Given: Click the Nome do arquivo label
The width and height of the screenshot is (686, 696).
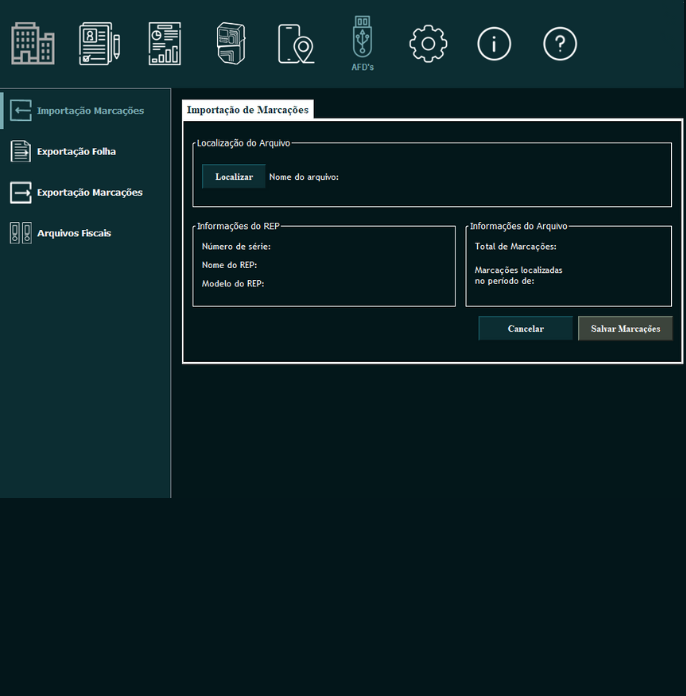Looking at the screenshot, I should click(304, 177).
